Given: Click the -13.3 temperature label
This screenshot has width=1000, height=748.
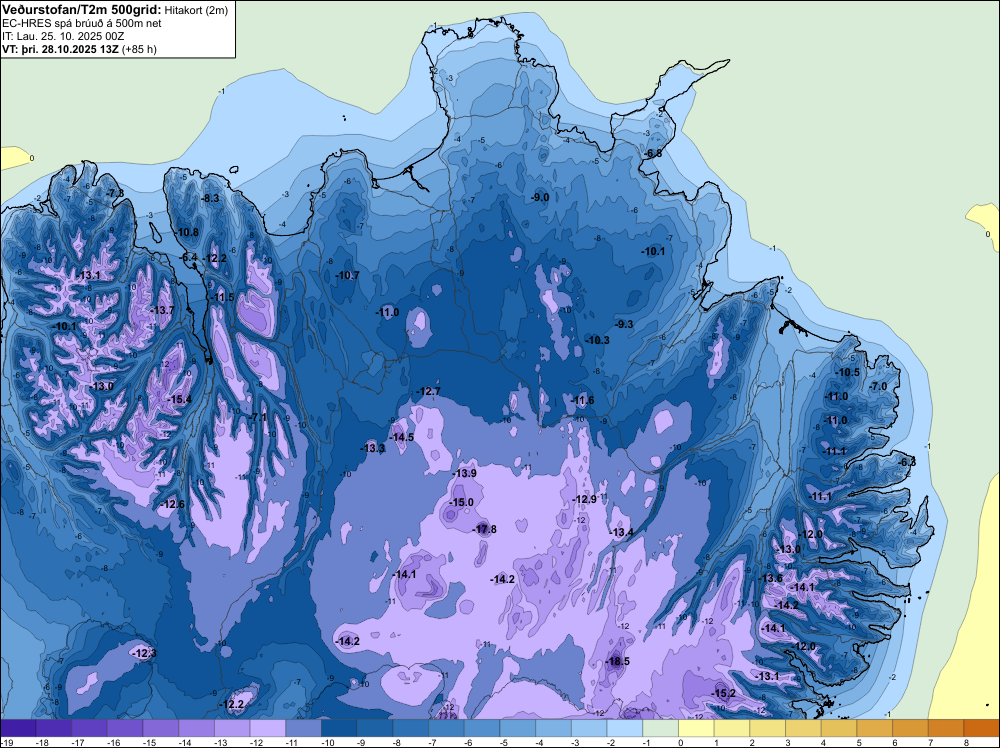Looking at the screenshot, I should click(374, 448).
